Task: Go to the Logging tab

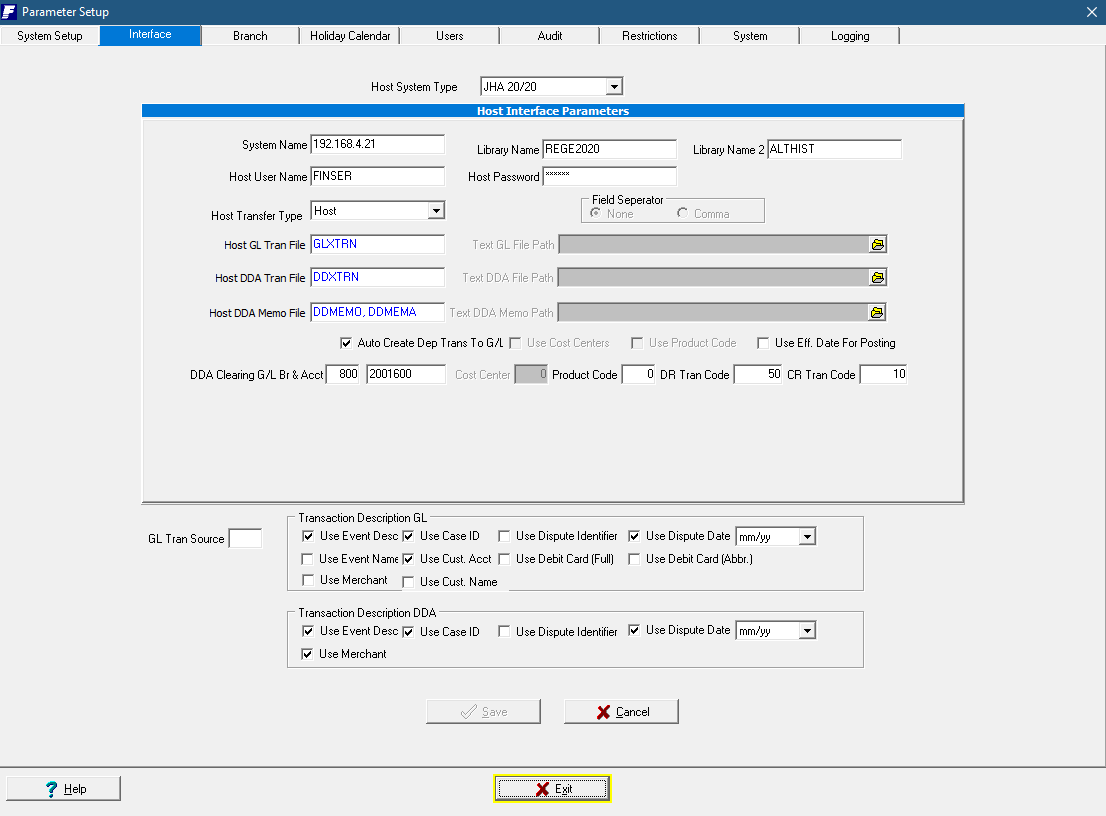Action: (x=849, y=36)
